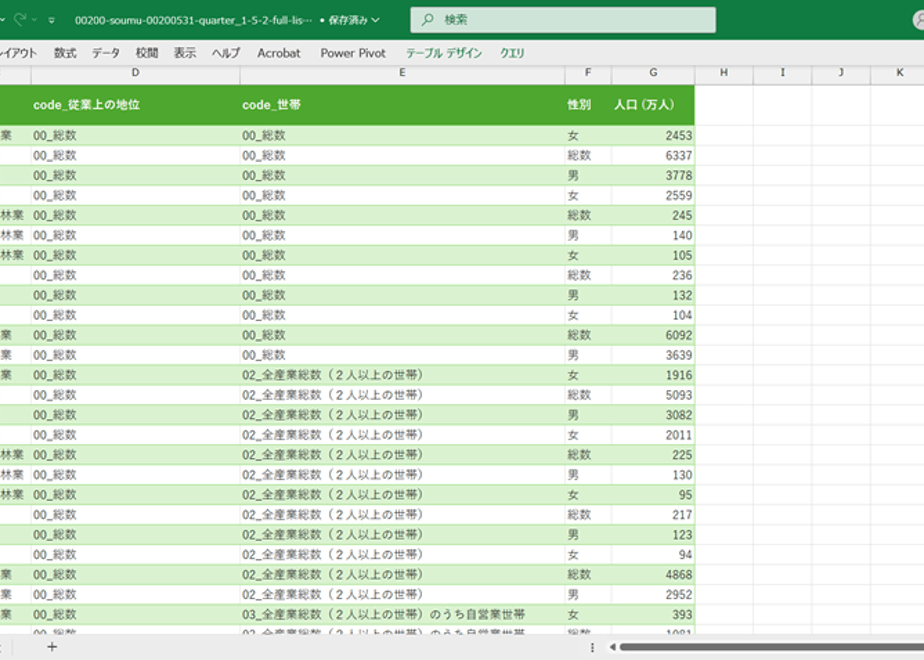Image resolution: width=924 pixels, height=660 pixels.
Task: Click the 人口 (万人) table header cell
Action: point(644,105)
